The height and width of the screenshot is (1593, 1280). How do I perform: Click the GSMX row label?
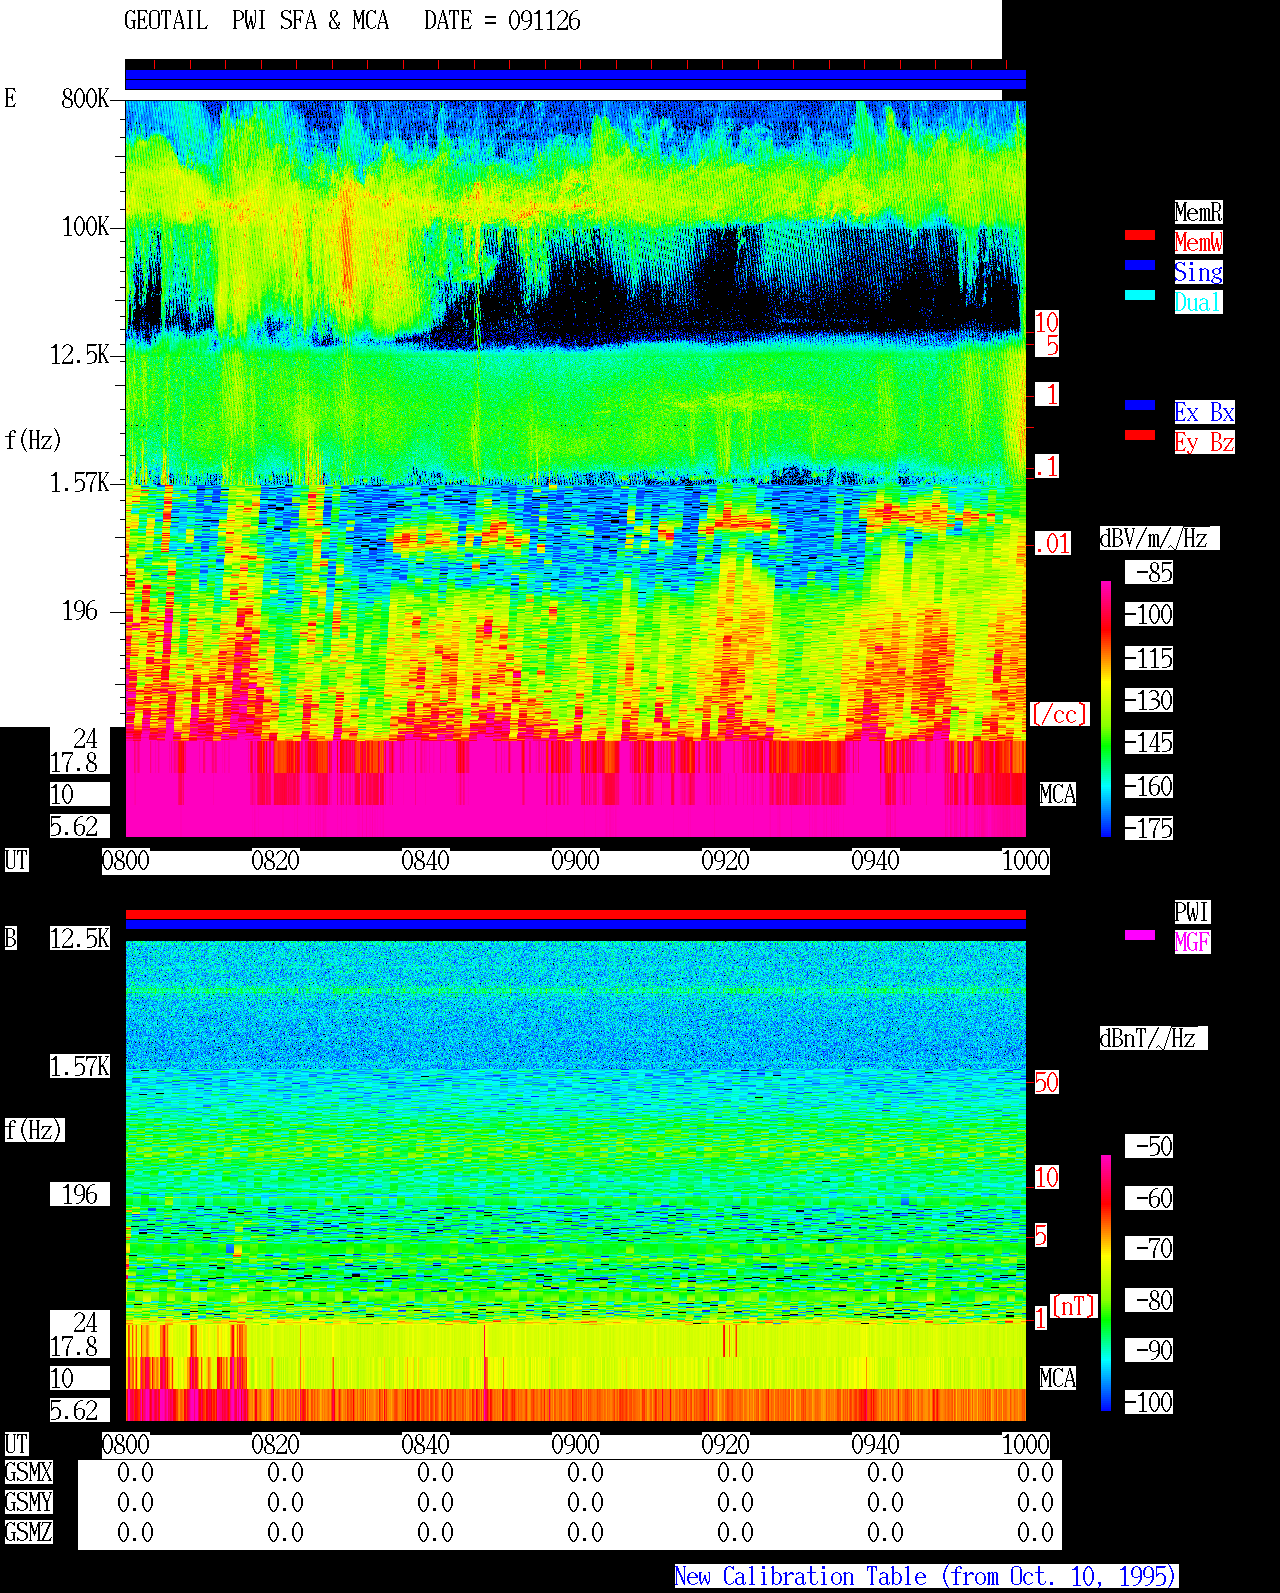coord(29,1473)
